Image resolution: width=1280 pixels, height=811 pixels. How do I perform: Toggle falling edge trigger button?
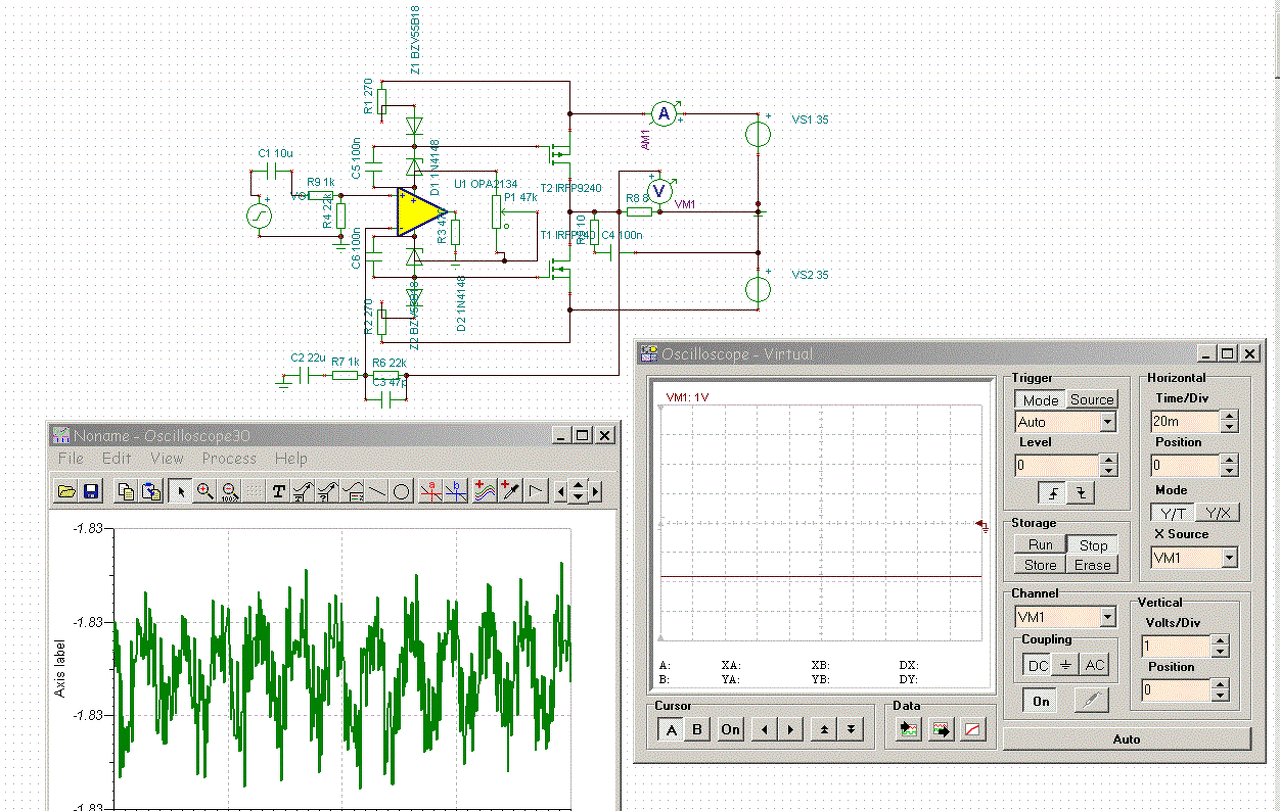pyautogui.click(x=1081, y=492)
